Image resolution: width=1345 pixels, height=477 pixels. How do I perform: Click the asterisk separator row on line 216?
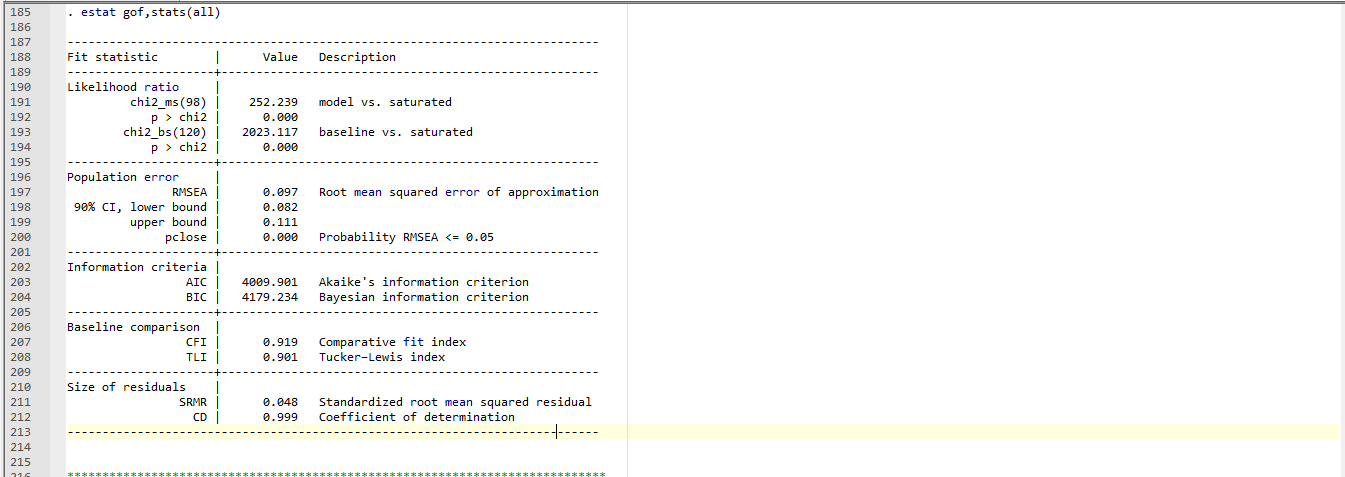(x=335, y=473)
